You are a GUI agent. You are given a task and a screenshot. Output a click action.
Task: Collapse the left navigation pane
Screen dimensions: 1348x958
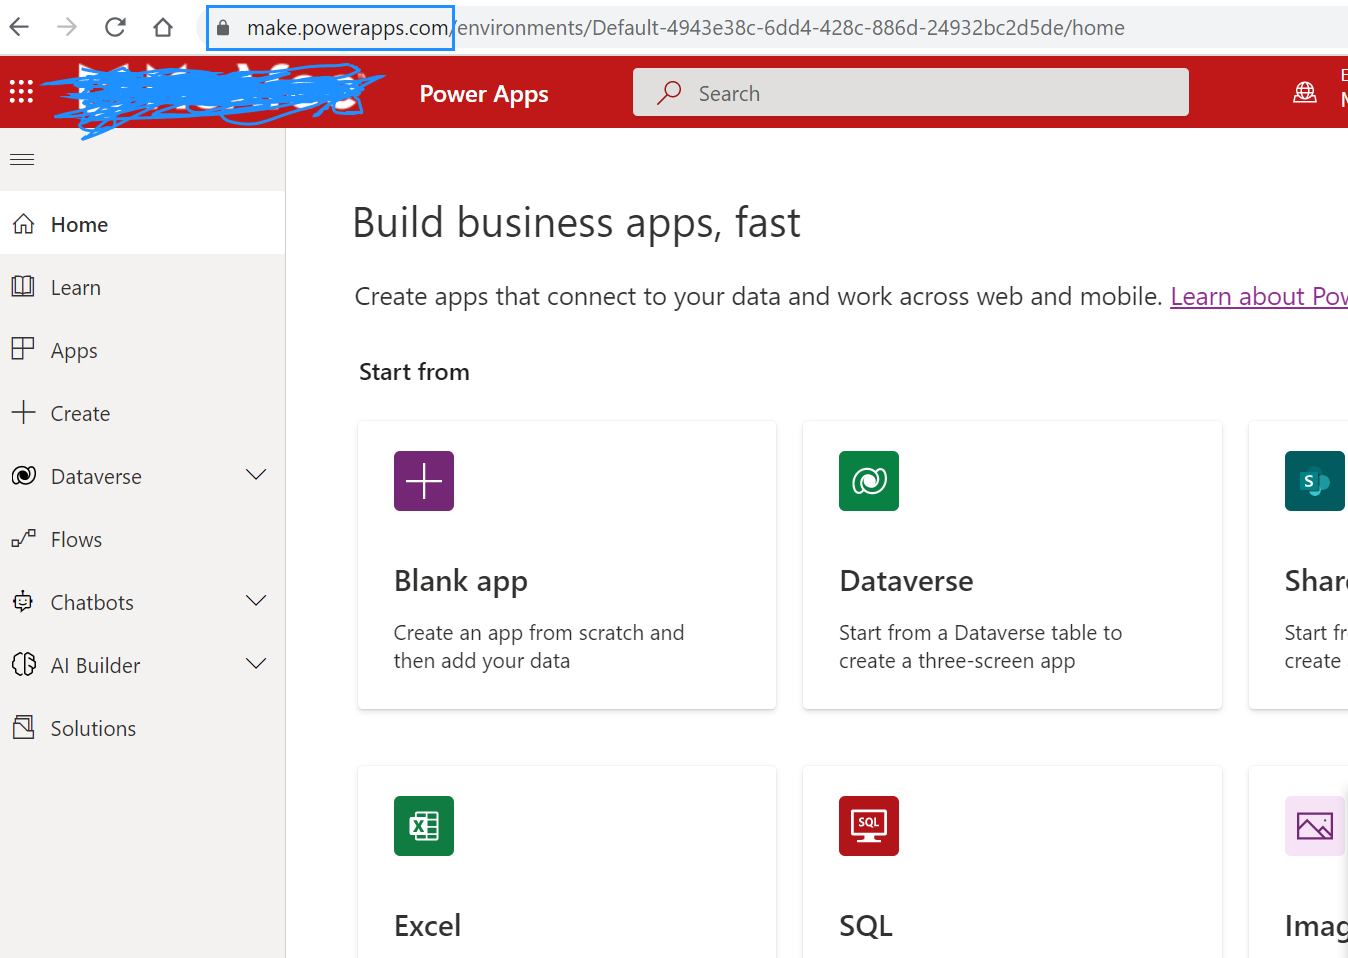pyautogui.click(x=21, y=158)
